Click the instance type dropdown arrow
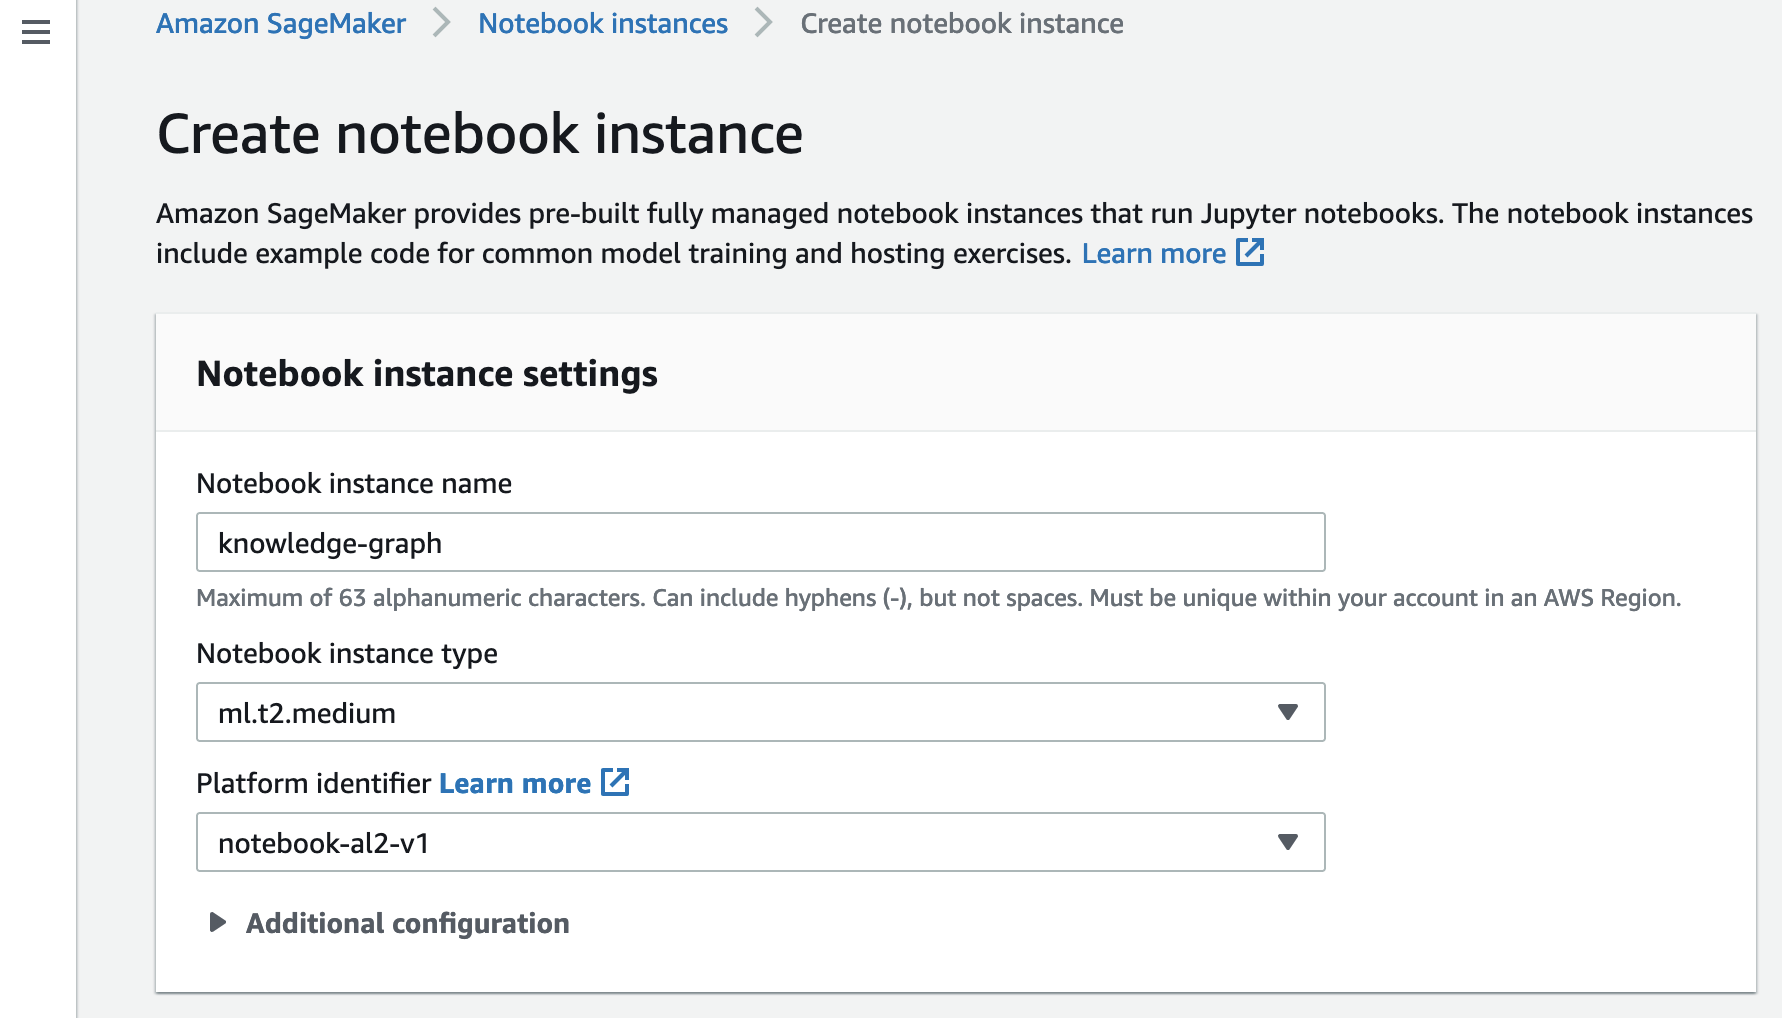The image size is (1782, 1018). [x=1287, y=712]
